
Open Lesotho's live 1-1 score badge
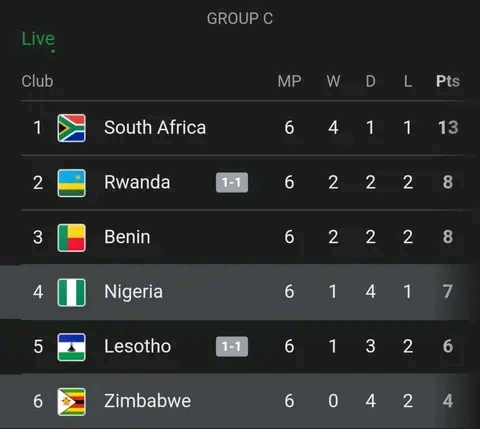[232, 346]
